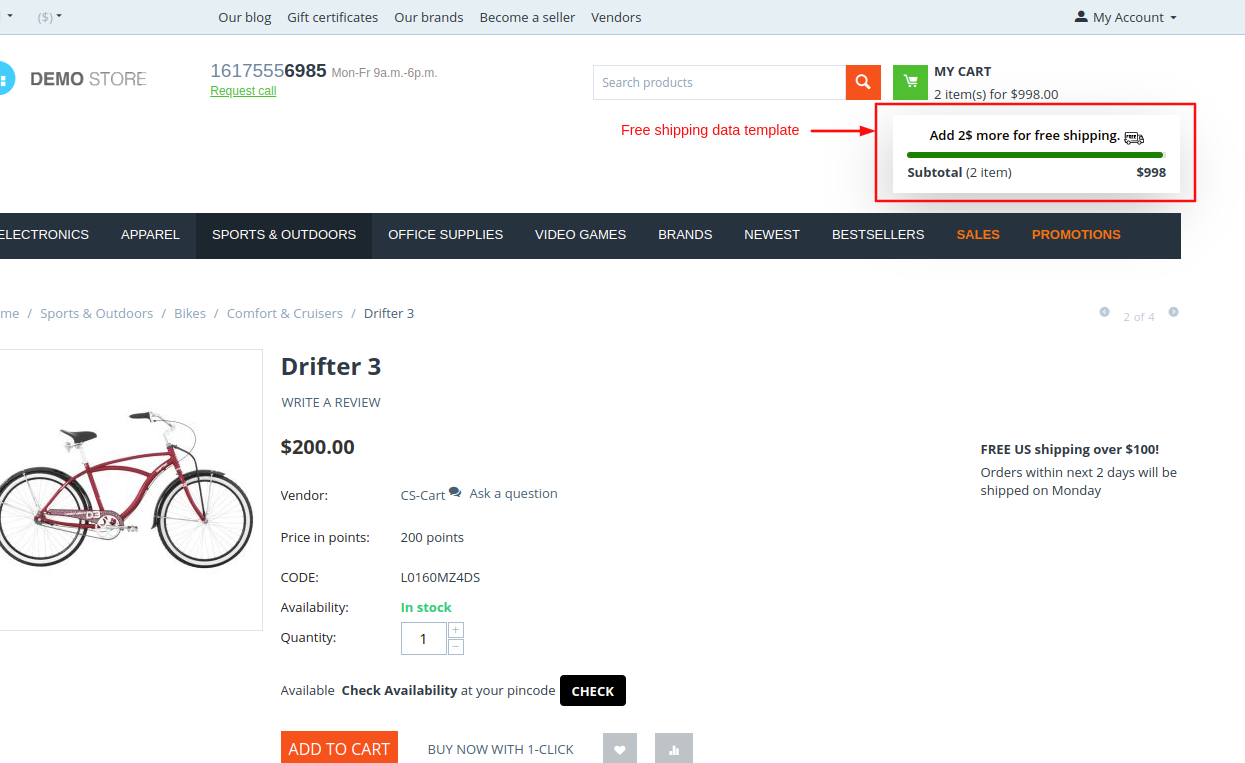Click the Search products field
The height and width of the screenshot is (763, 1245).
(x=719, y=82)
